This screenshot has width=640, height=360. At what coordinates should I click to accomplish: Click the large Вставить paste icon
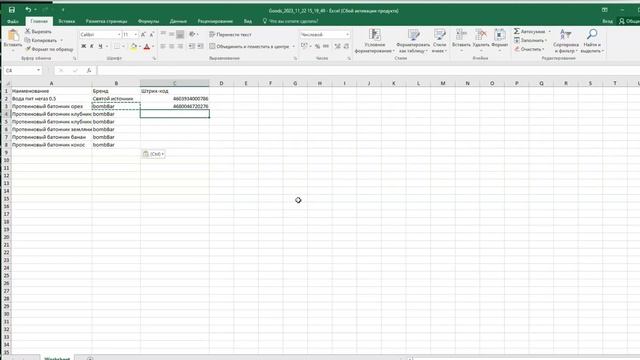(13, 36)
